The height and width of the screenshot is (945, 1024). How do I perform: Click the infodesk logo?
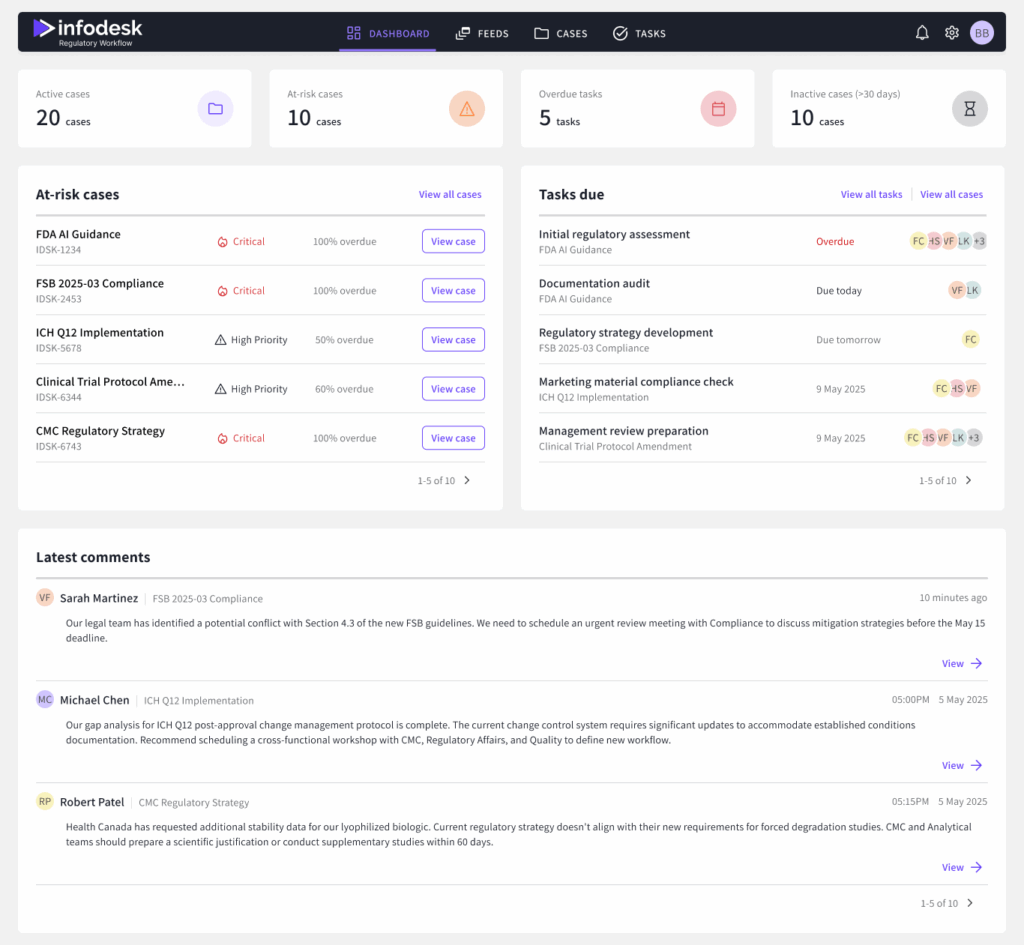tap(86, 31)
